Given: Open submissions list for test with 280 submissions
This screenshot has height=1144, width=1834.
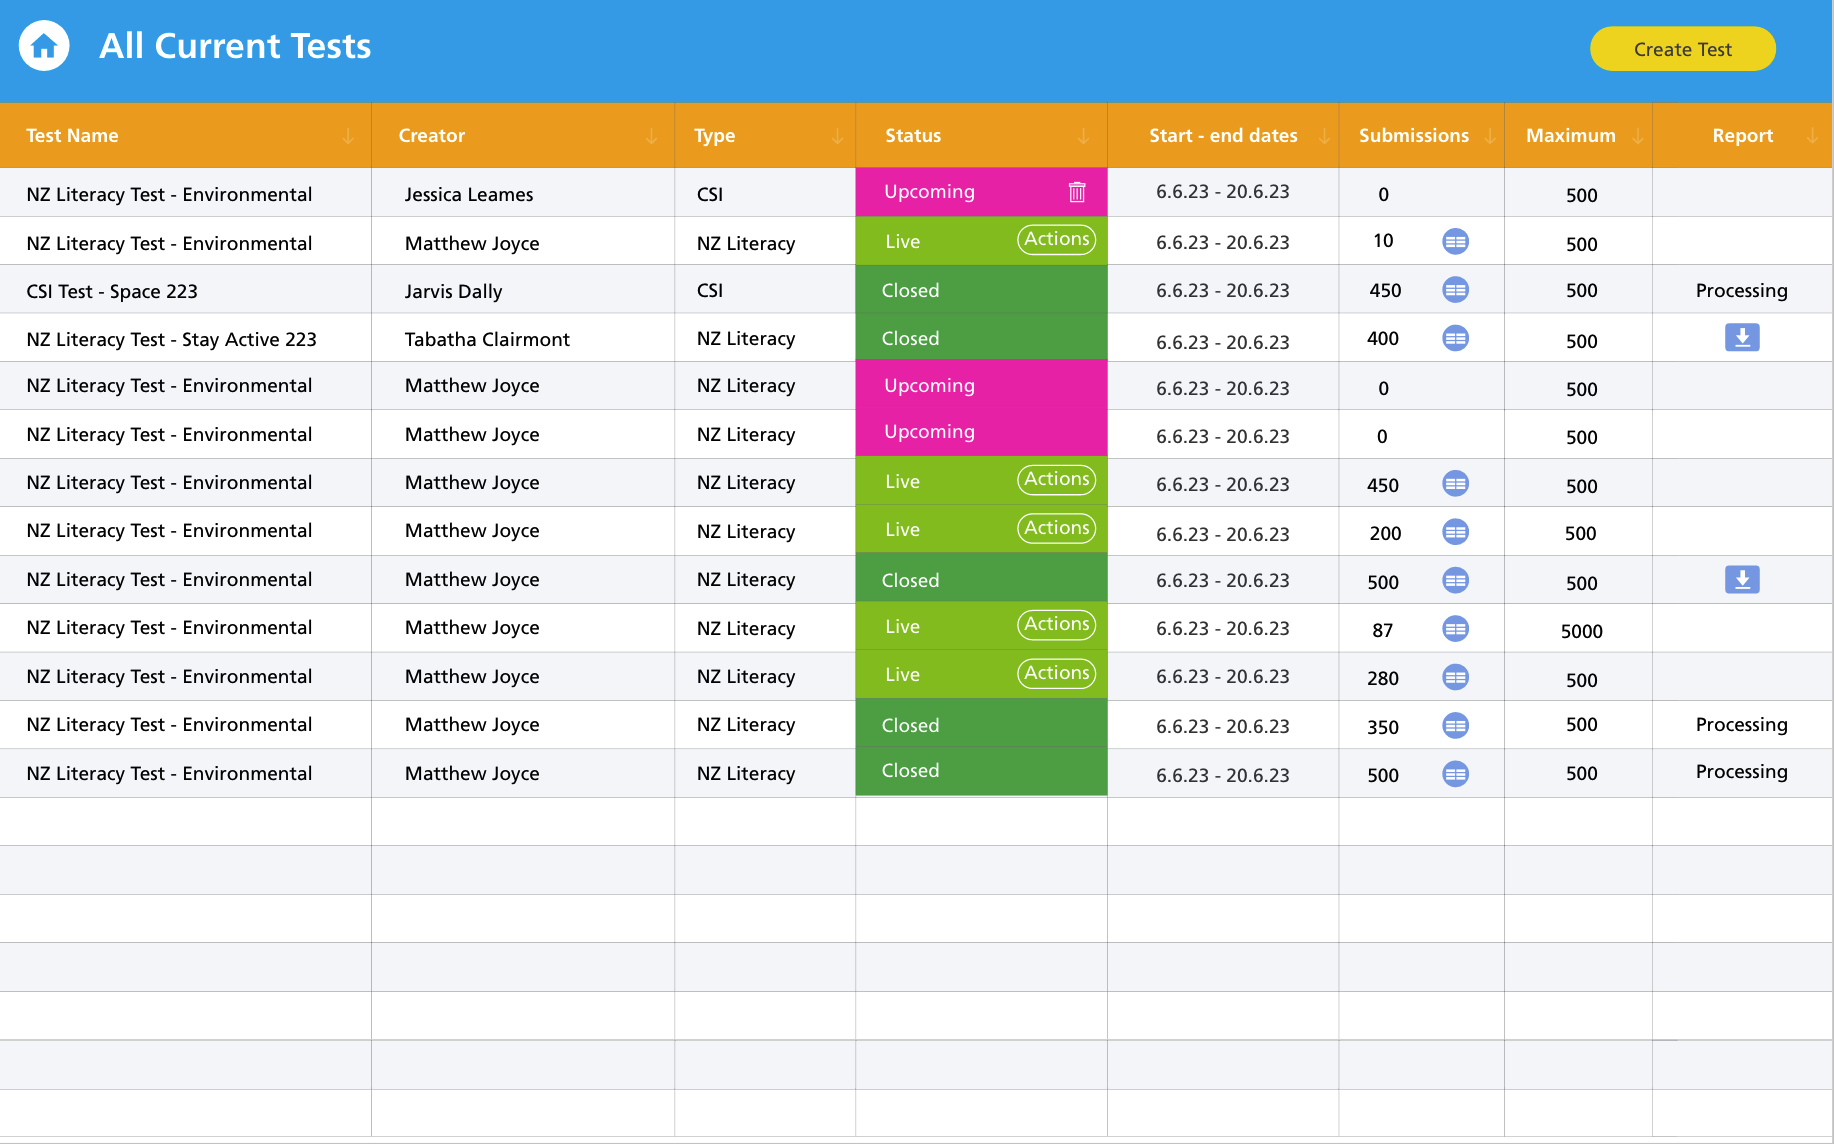Looking at the screenshot, I should pyautogui.click(x=1455, y=677).
